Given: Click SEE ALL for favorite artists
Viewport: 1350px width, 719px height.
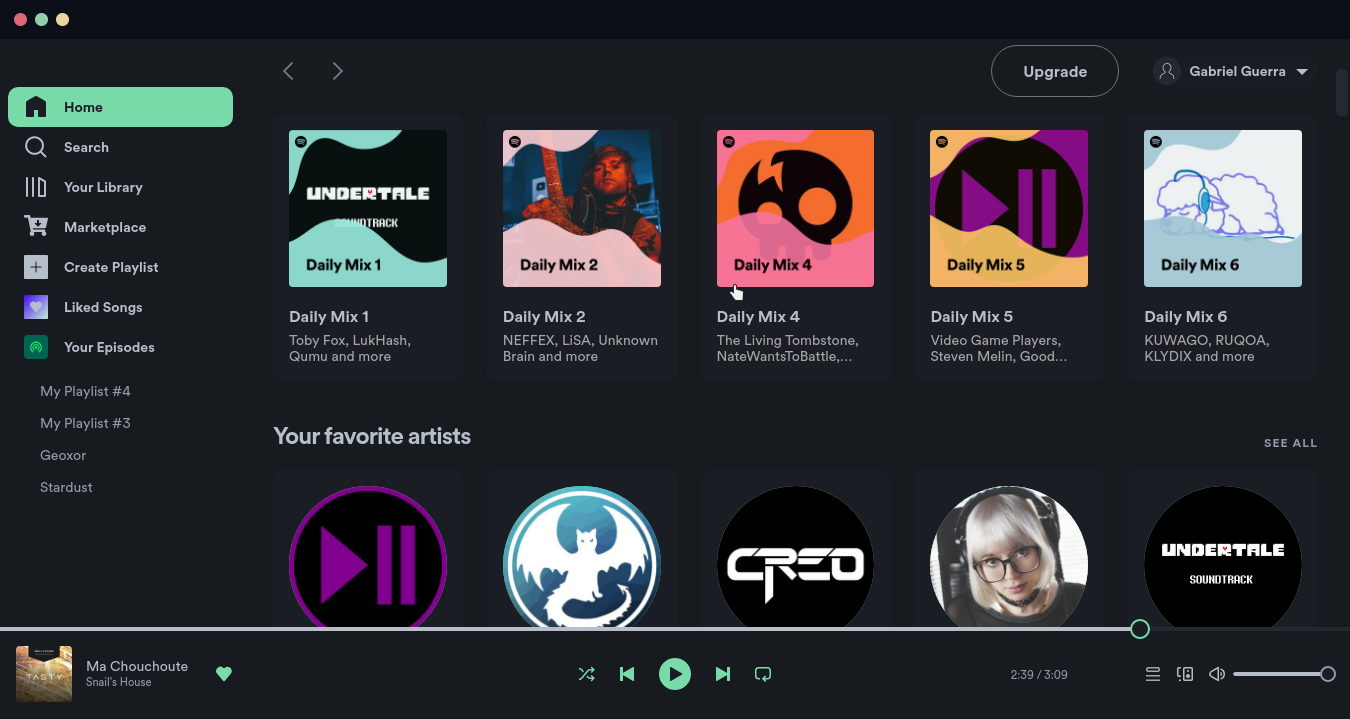Looking at the screenshot, I should click(x=1290, y=443).
